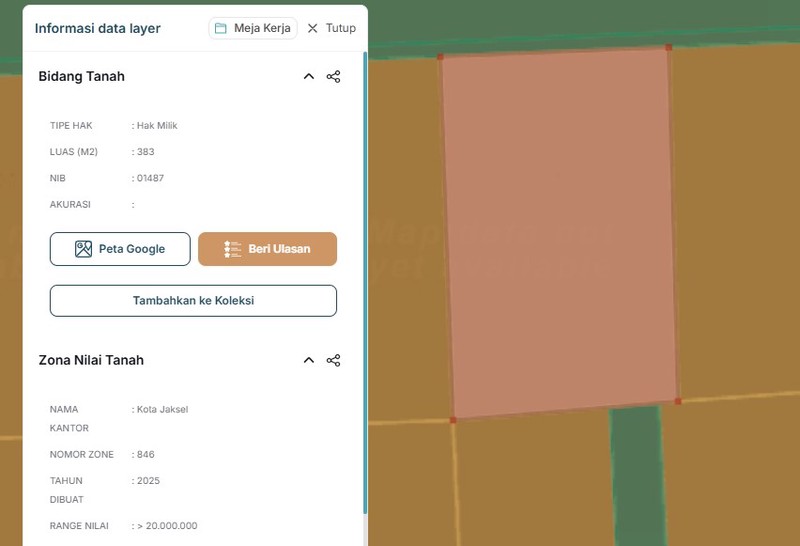This screenshot has height=546, width=800.
Task: Click Tambahkan ke Koleksi button
Action: pyautogui.click(x=193, y=300)
